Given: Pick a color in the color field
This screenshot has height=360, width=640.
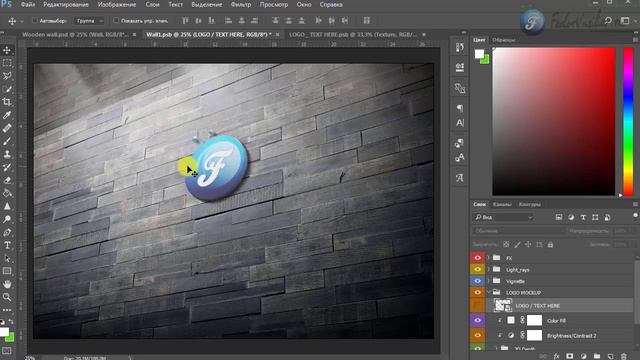Looking at the screenshot, I should point(553,122).
